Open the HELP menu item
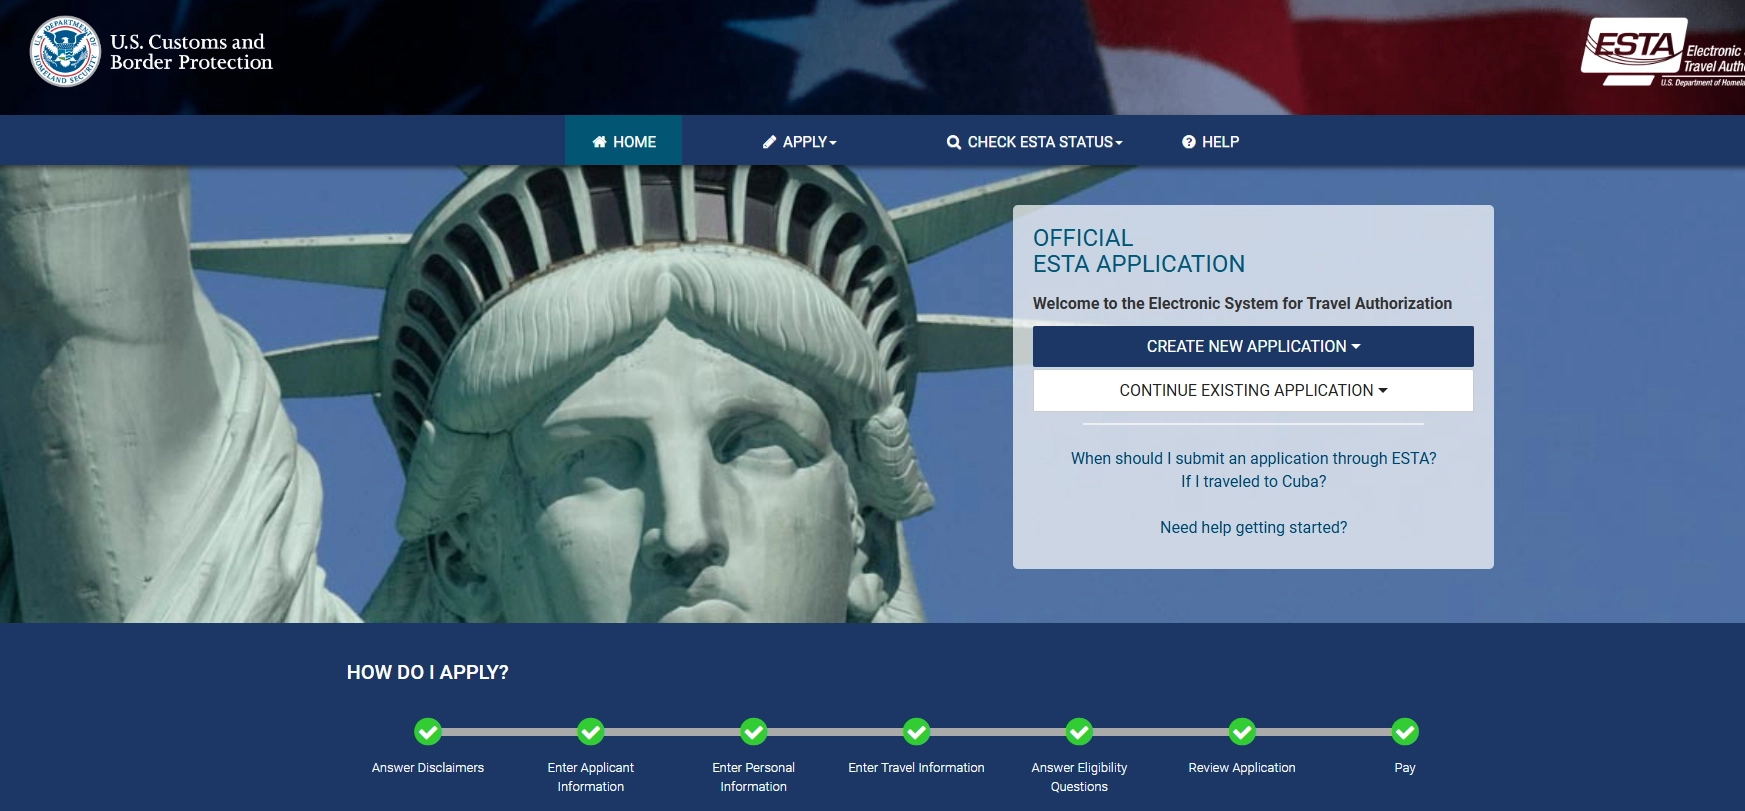 1210,142
